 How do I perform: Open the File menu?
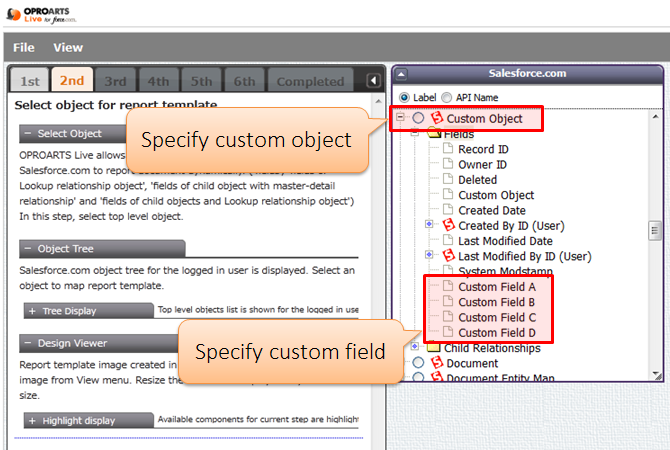tap(24, 47)
